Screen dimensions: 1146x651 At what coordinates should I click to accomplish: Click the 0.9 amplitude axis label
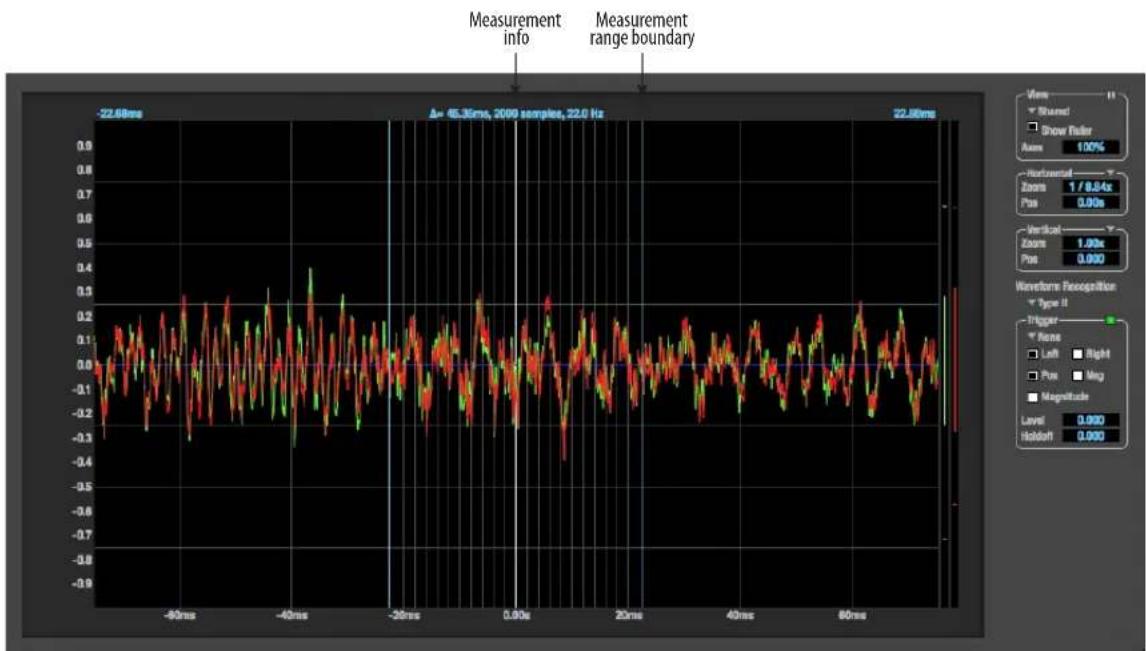coord(85,146)
